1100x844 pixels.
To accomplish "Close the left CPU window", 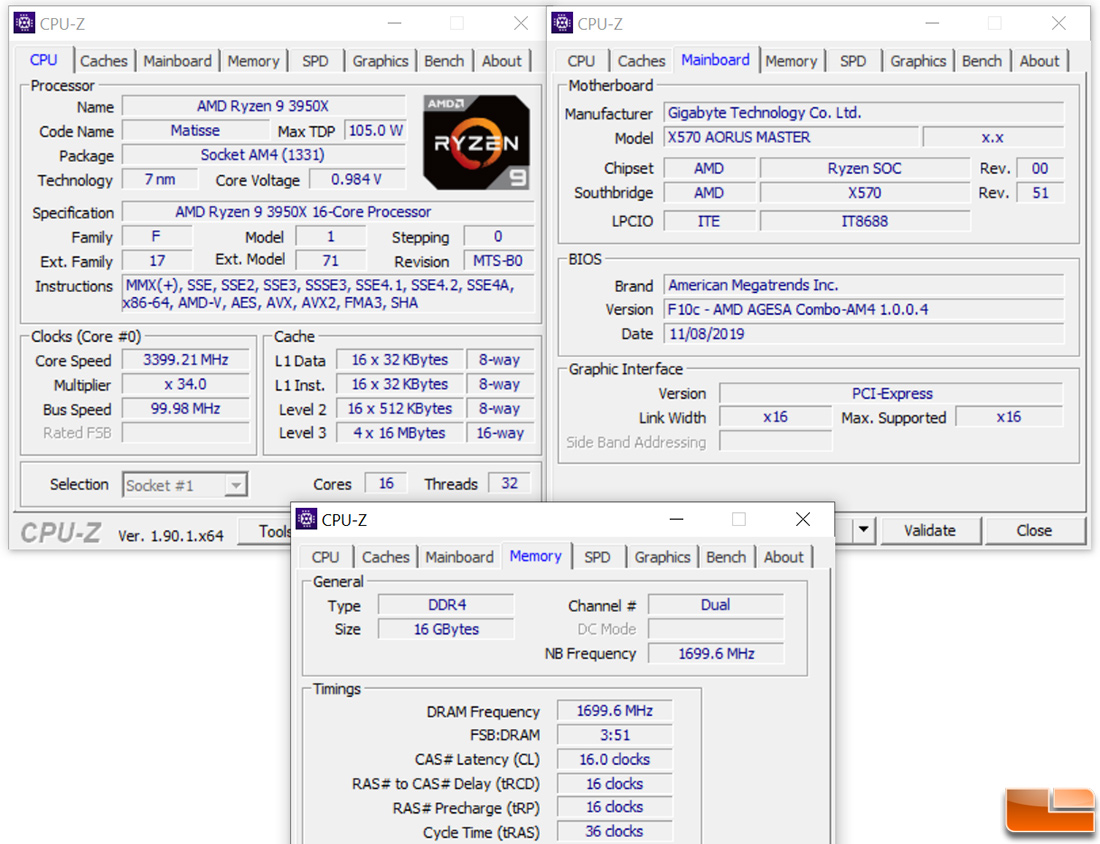I will point(521,23).
